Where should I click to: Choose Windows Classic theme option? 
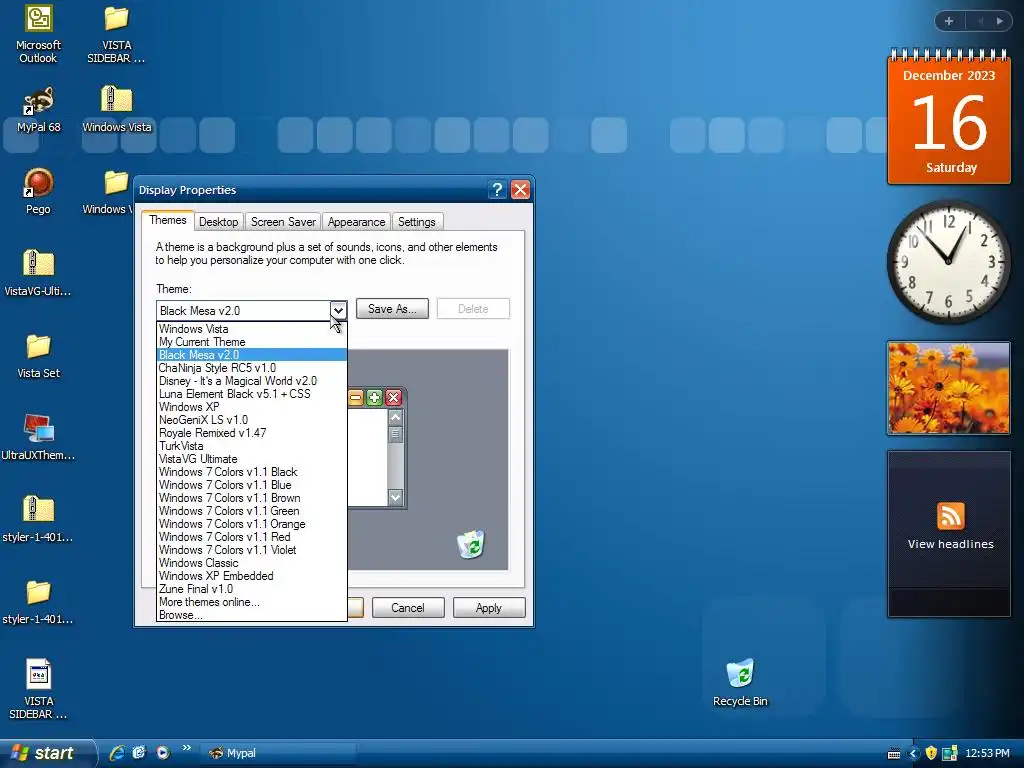tap(251, 563)
